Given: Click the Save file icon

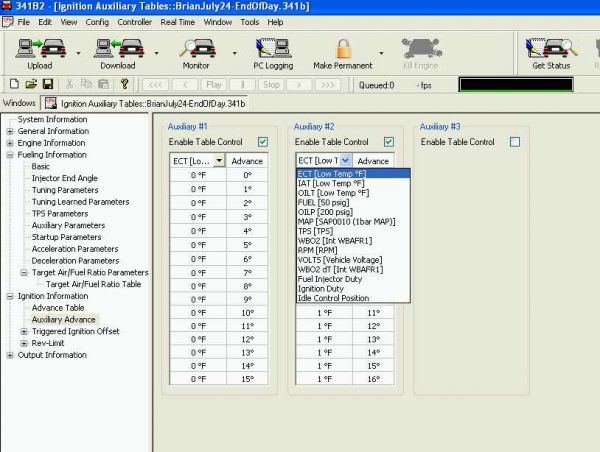Looking at the screenshot, I should tap(46, 85).
